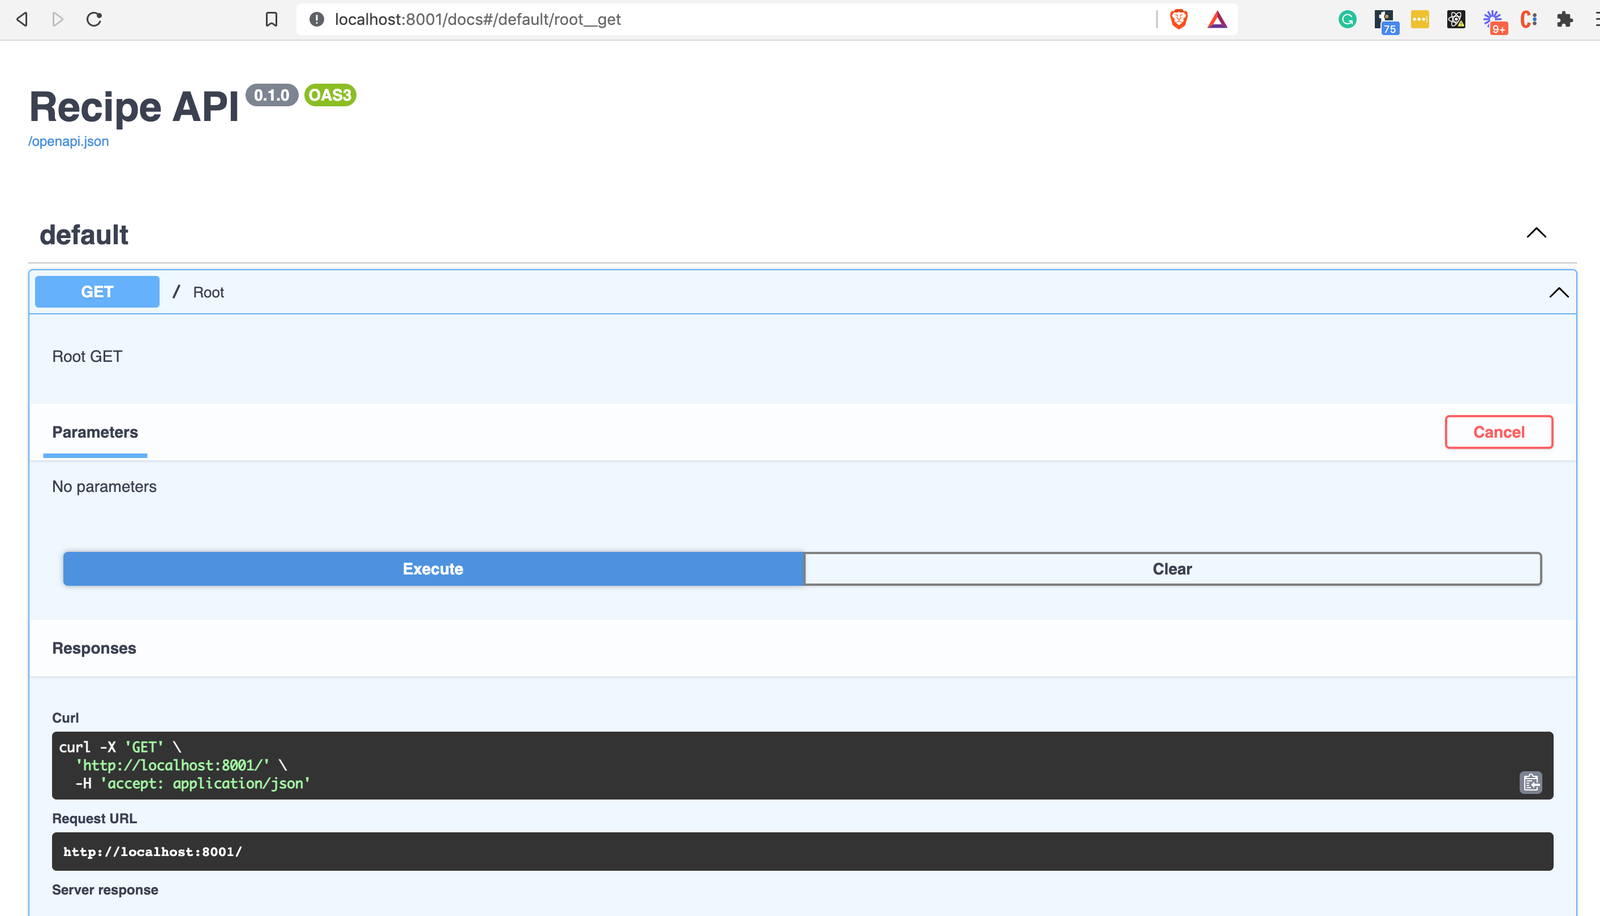1600x916 pixels.
Task: Execute the Root GET request
Action: [x=433, y=569]
